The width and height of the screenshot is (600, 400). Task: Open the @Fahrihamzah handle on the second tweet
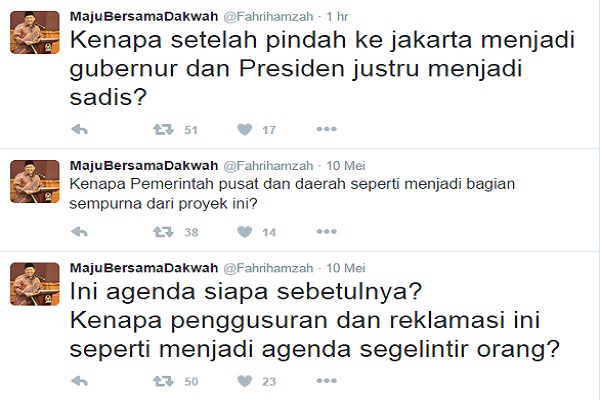[268, 166]
